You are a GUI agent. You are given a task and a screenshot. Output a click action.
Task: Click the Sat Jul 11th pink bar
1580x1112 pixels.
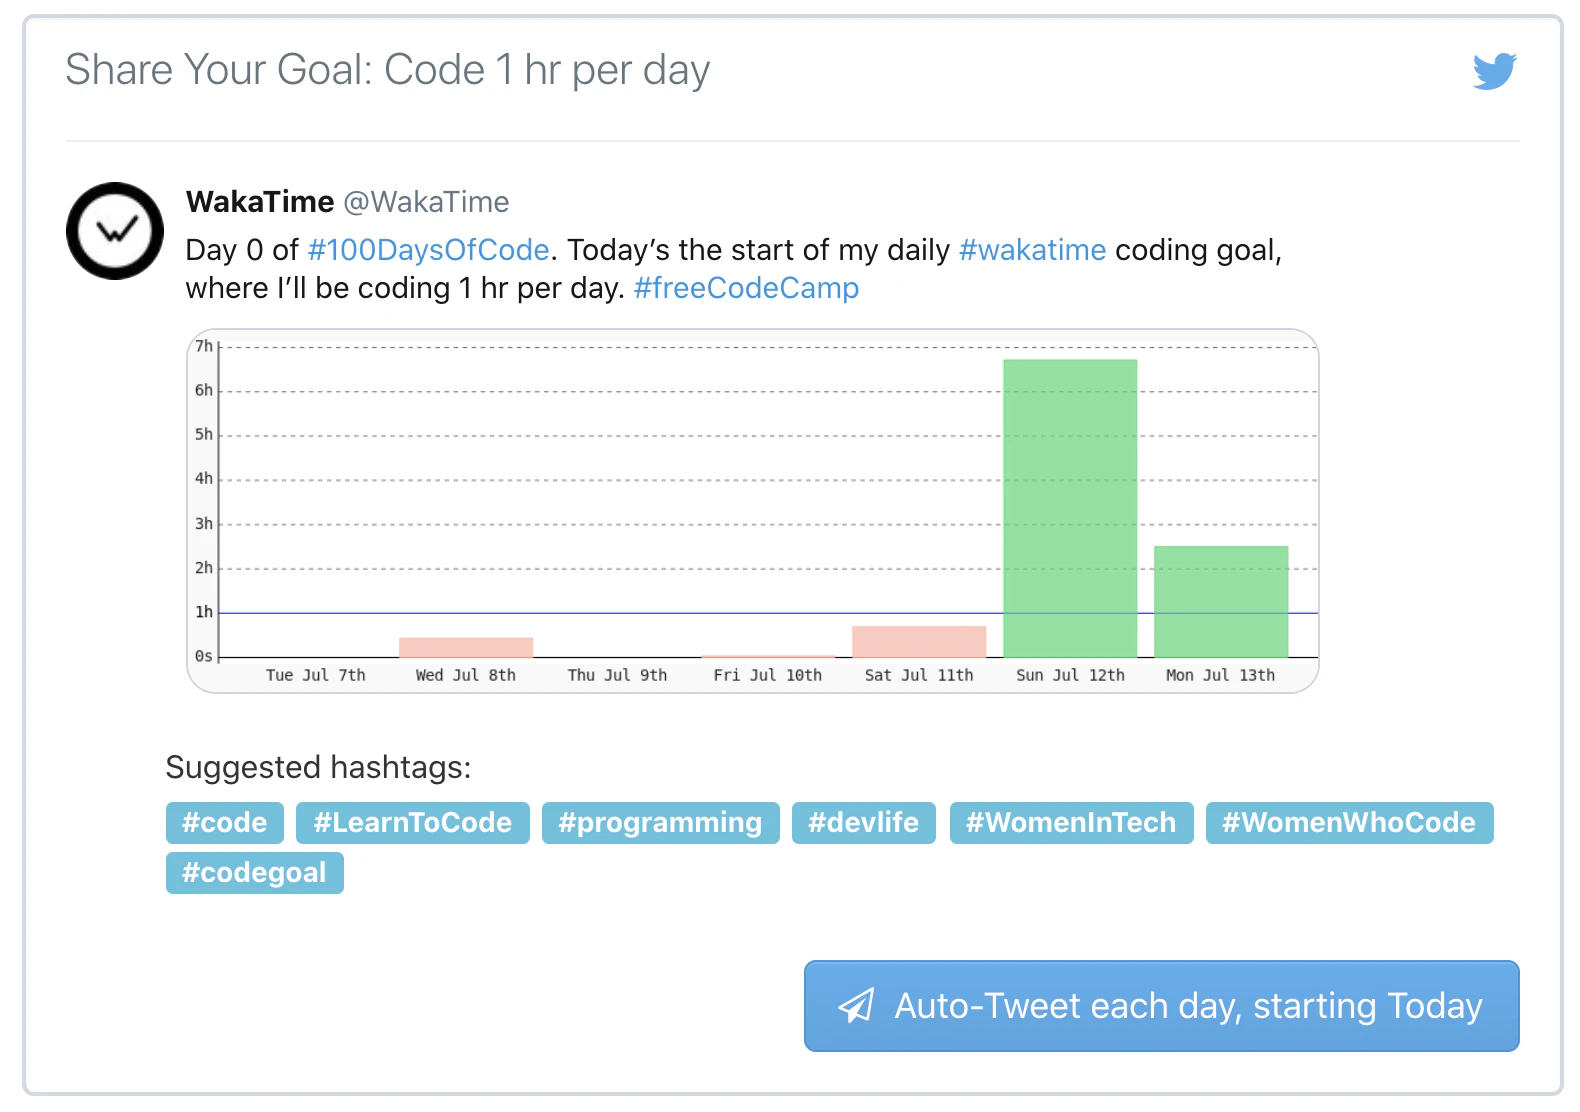point(919,642)
